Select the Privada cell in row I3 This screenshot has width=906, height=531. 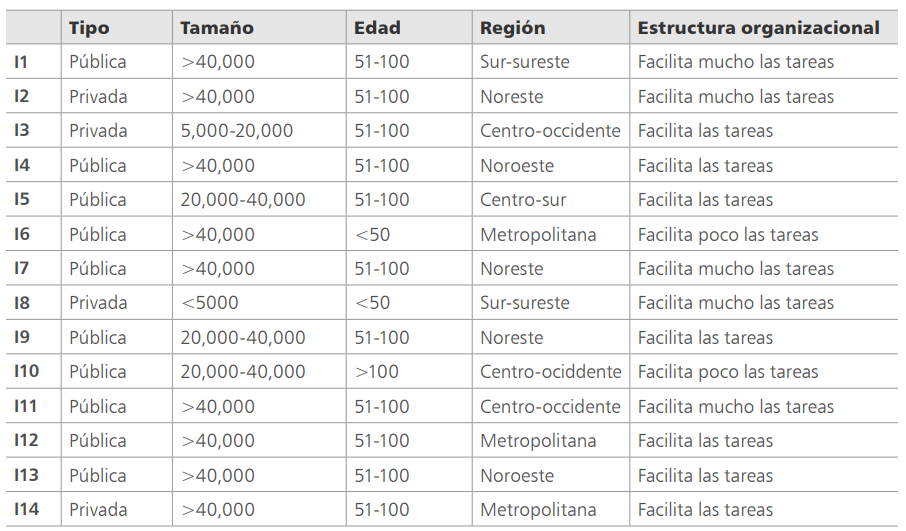[98, 131]
